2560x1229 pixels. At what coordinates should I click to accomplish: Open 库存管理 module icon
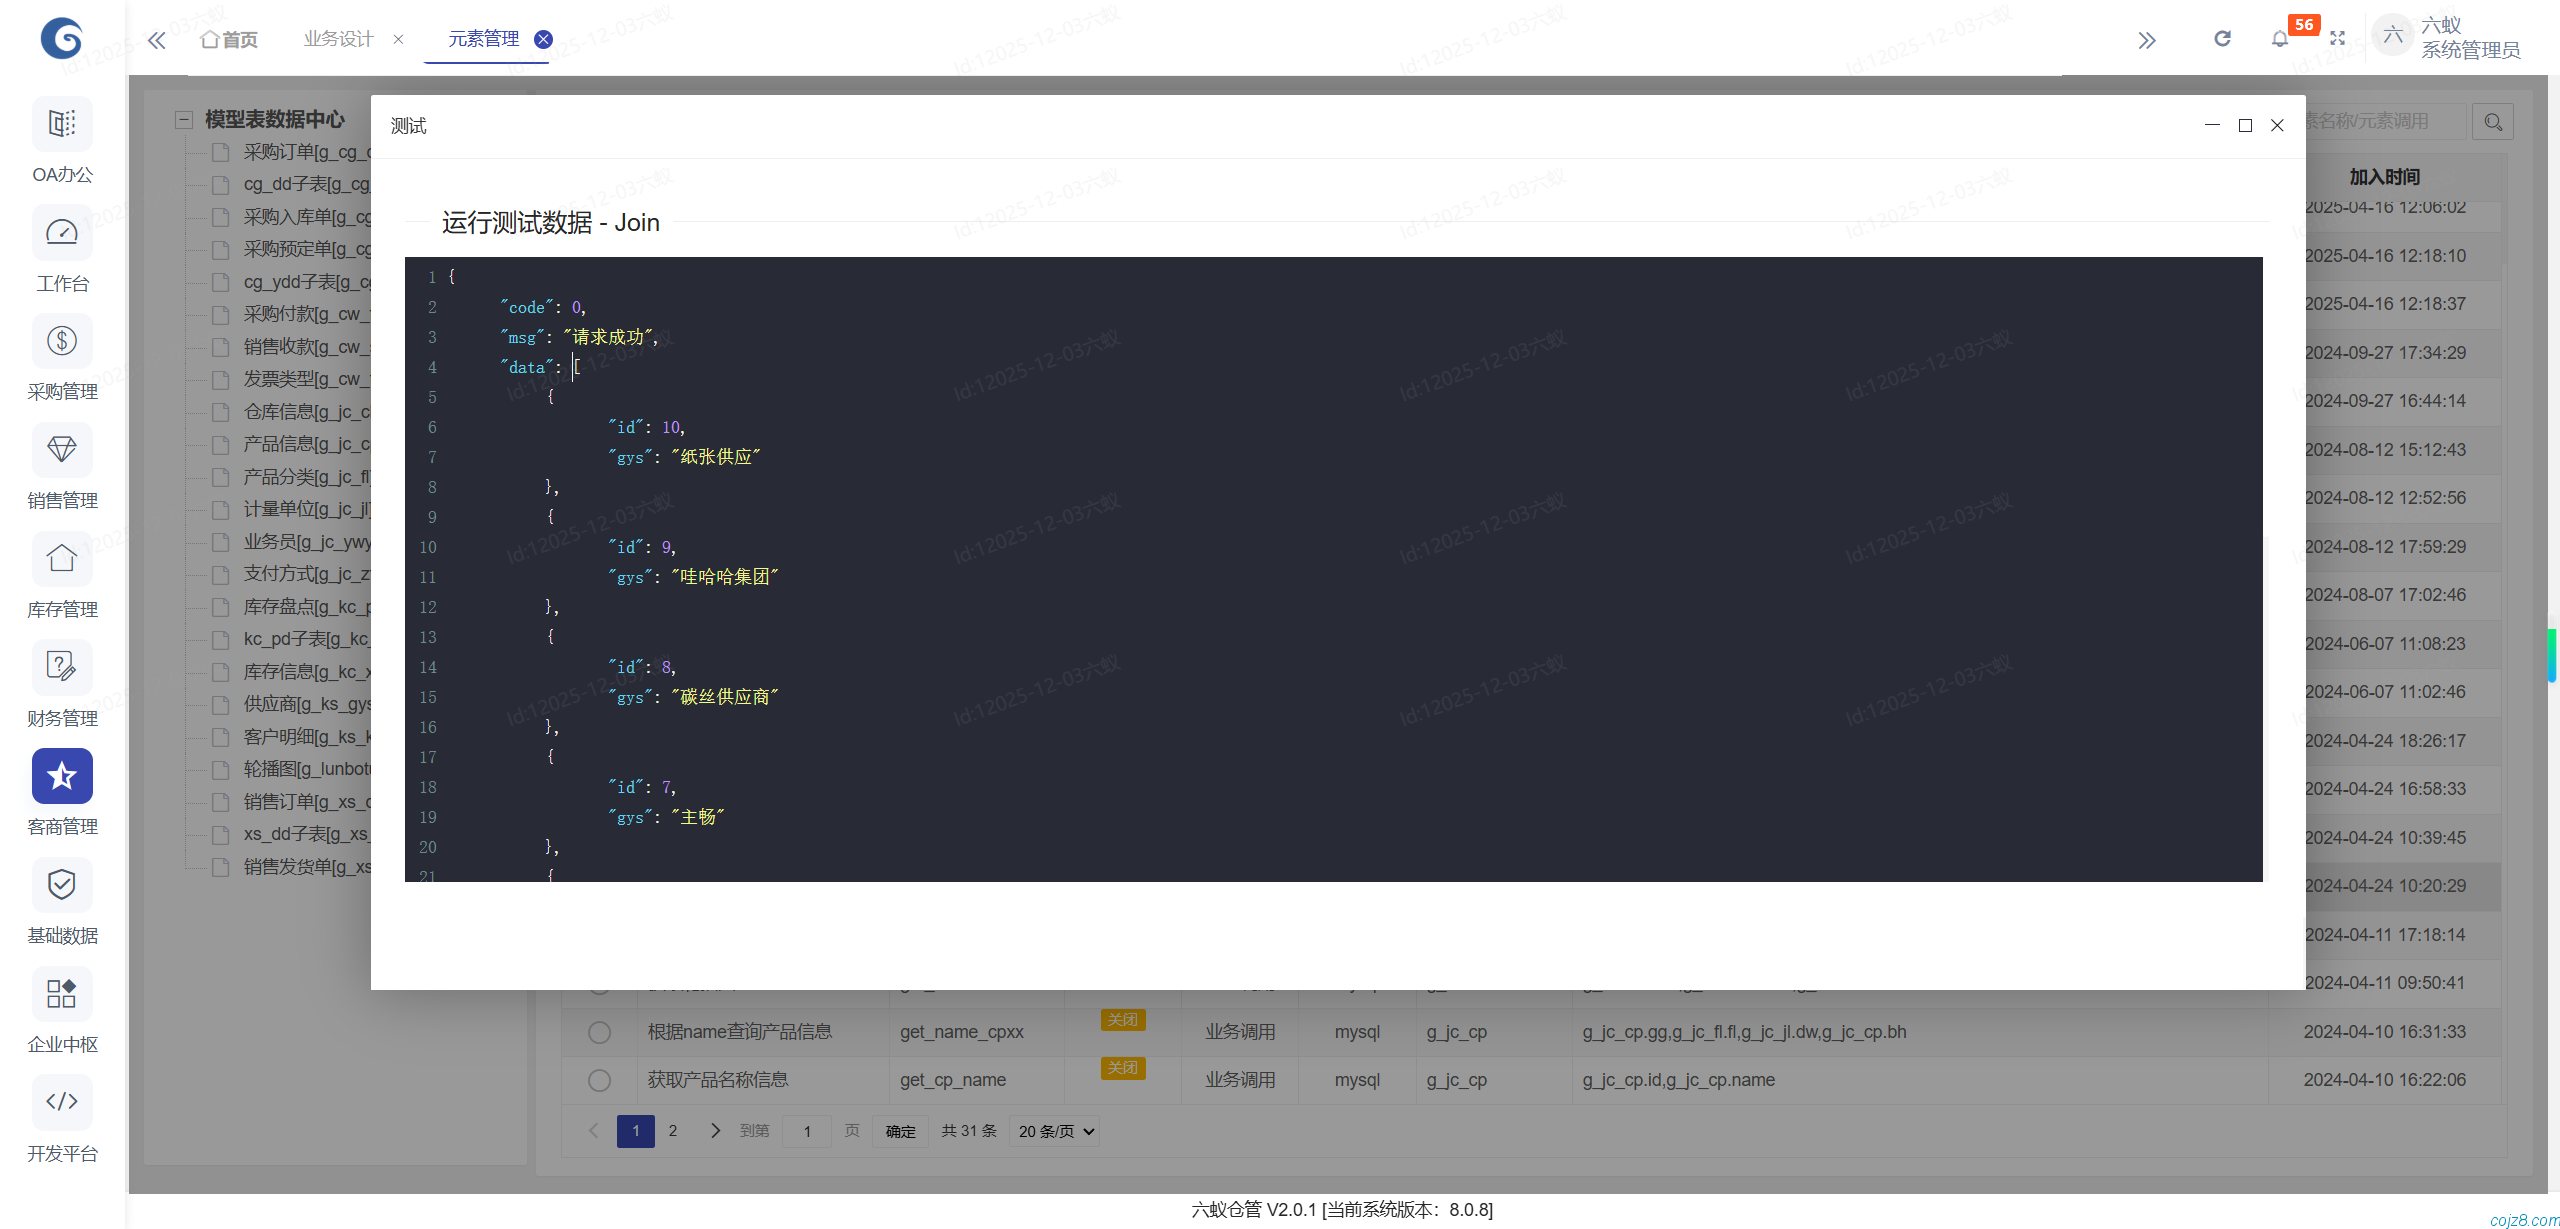61,558
